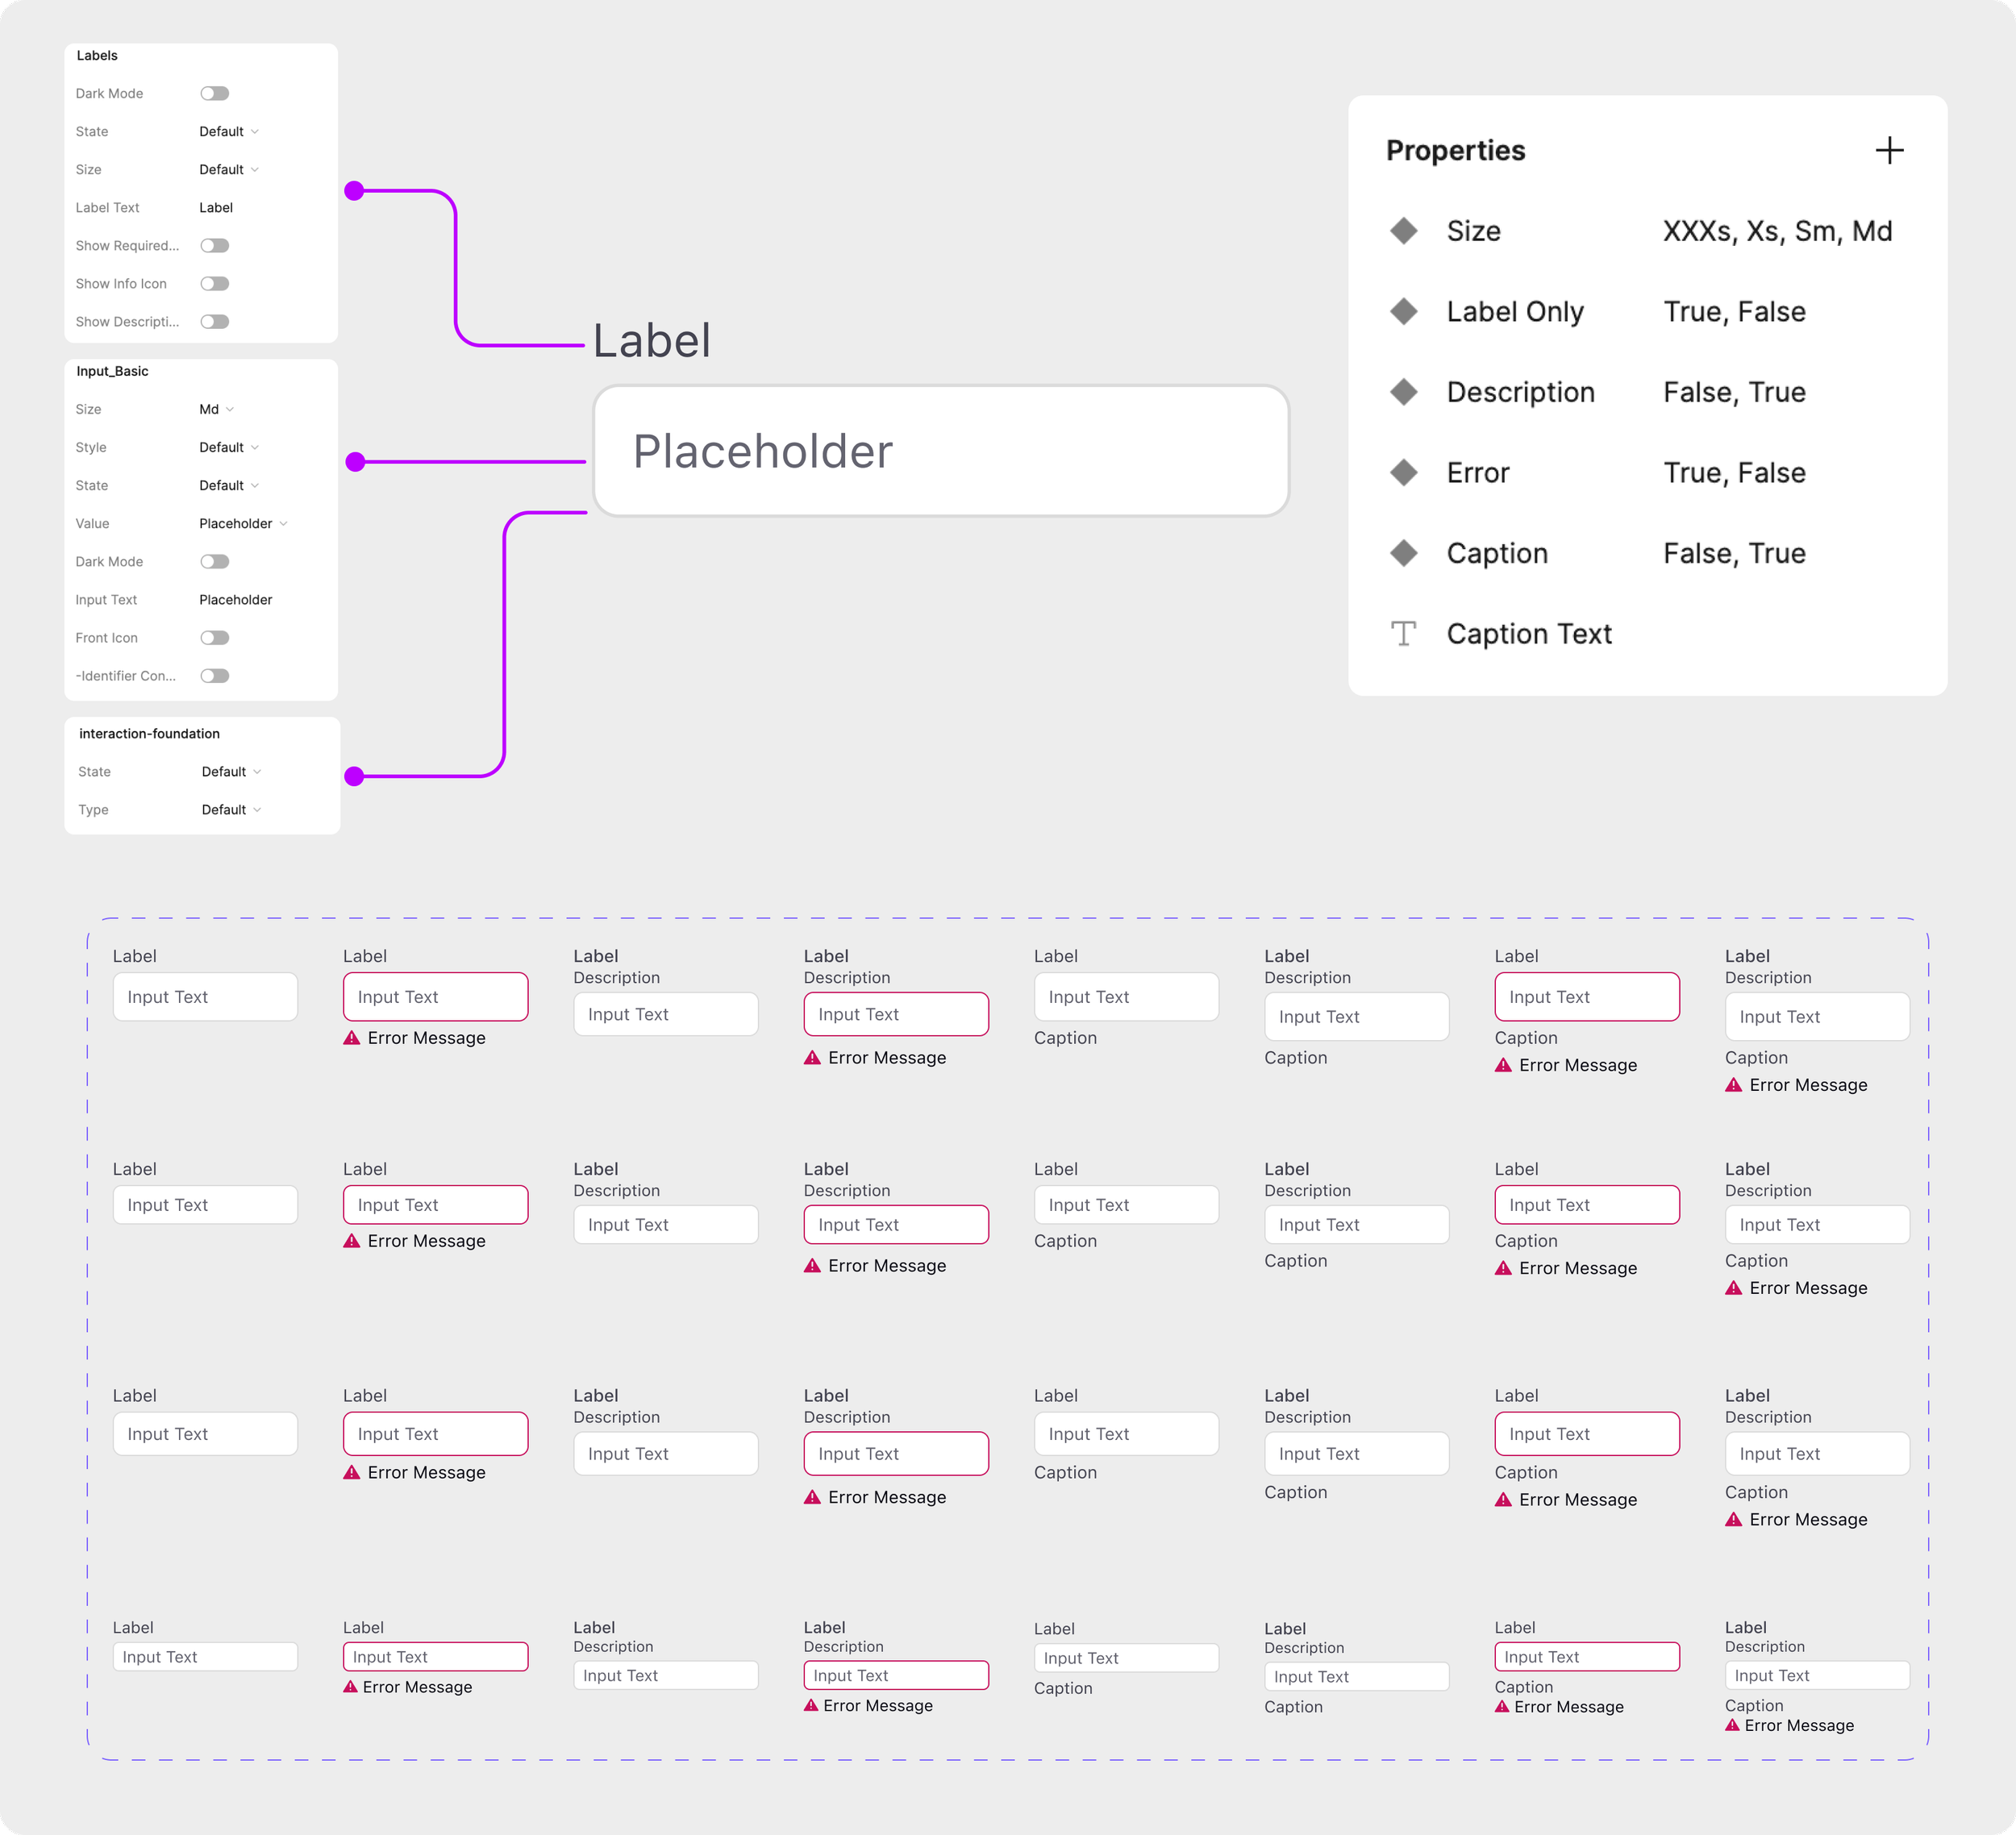The image size is (2016, 1835).
Task: Click the large Placeholder input field
Action: (x=940, y=451)
